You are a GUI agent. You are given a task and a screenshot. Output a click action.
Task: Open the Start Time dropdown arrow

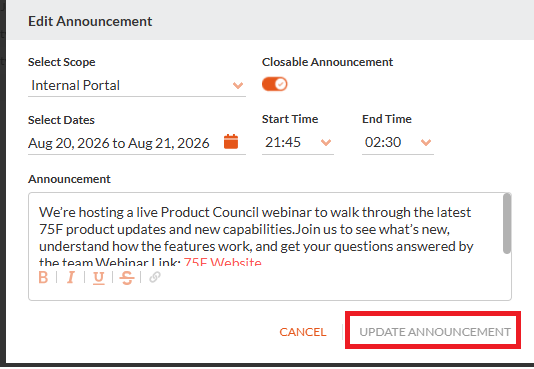326,142
